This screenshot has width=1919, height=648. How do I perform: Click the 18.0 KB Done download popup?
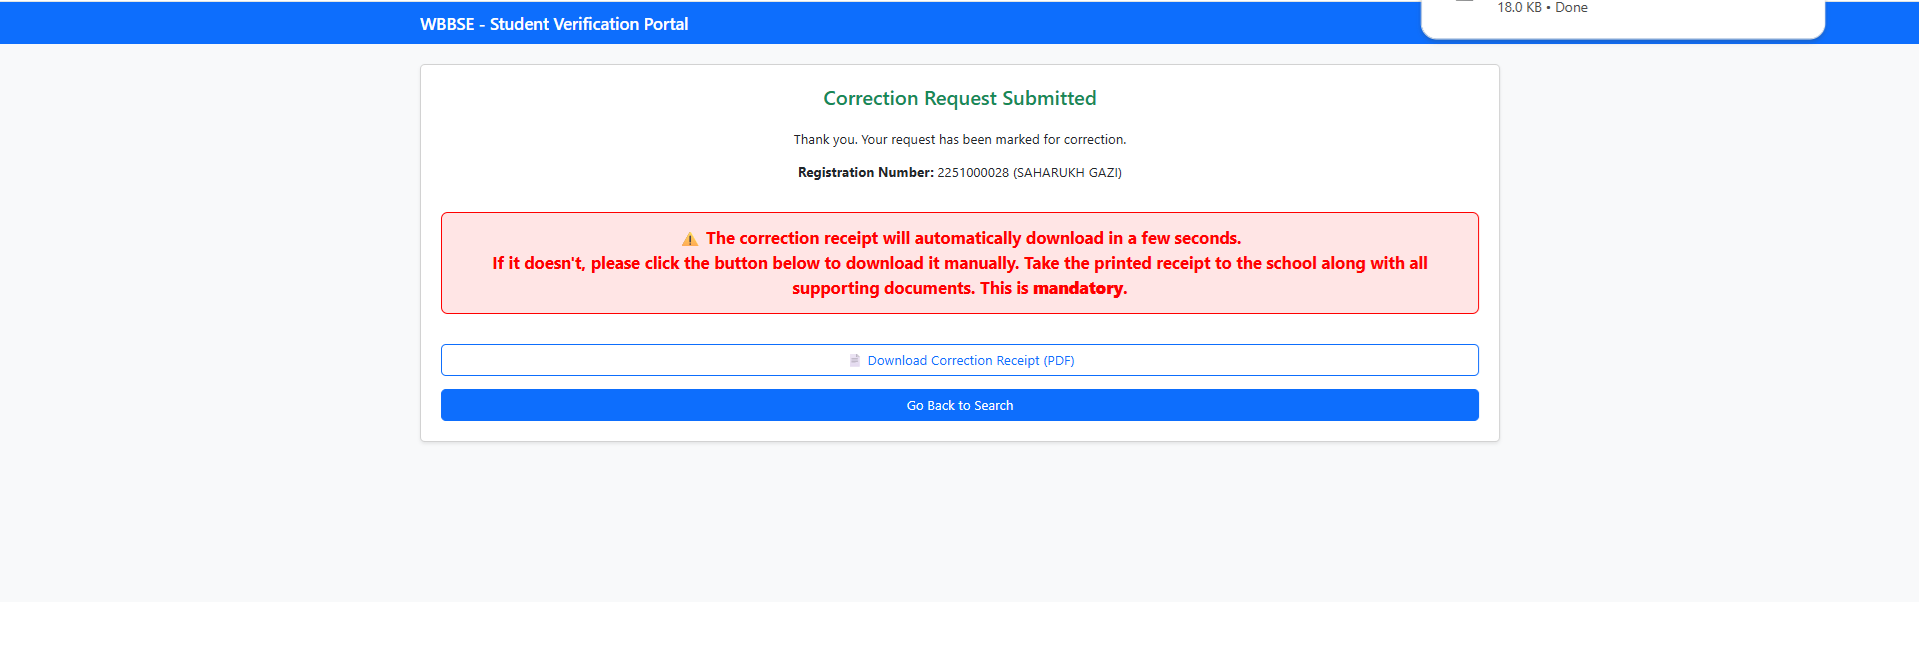click(x=1623, y=18)
